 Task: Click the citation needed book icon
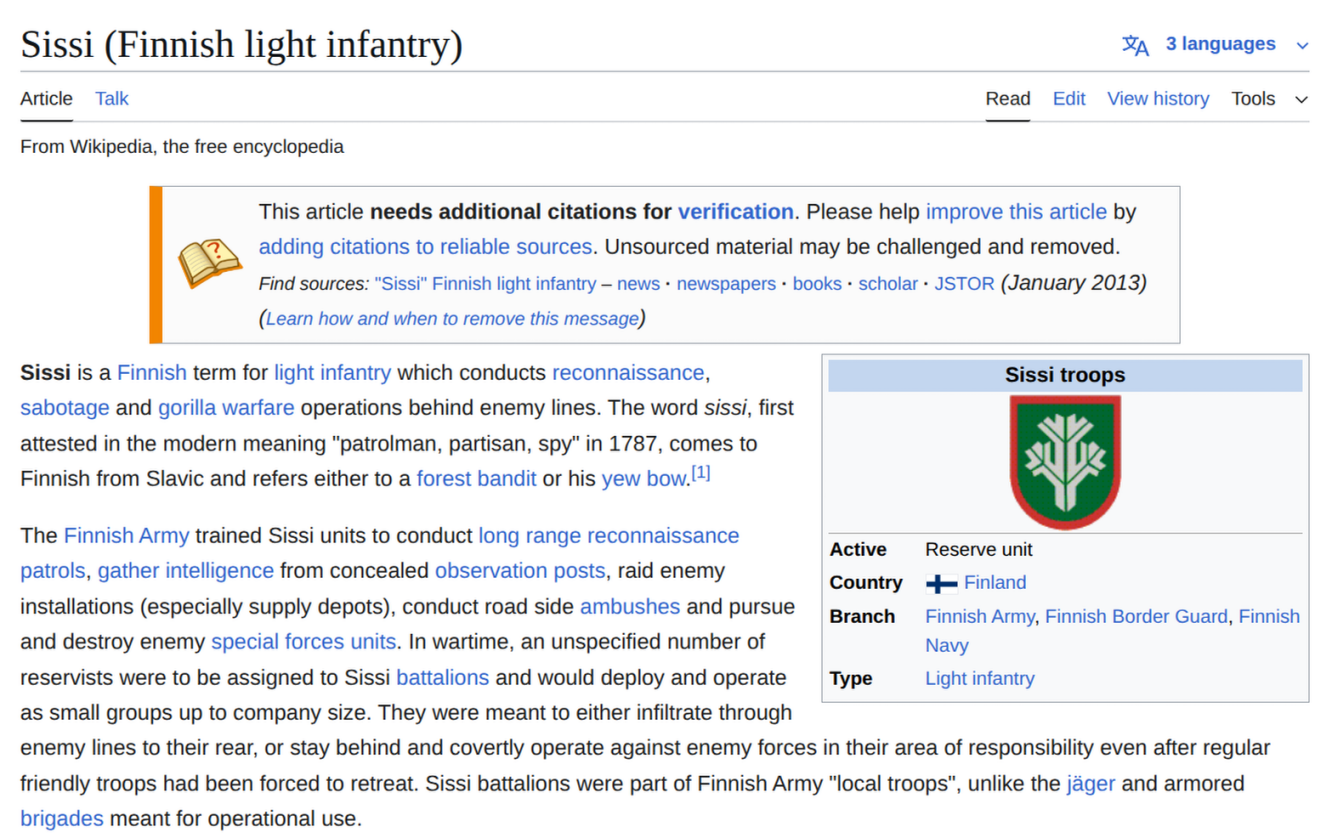(210, 264)
